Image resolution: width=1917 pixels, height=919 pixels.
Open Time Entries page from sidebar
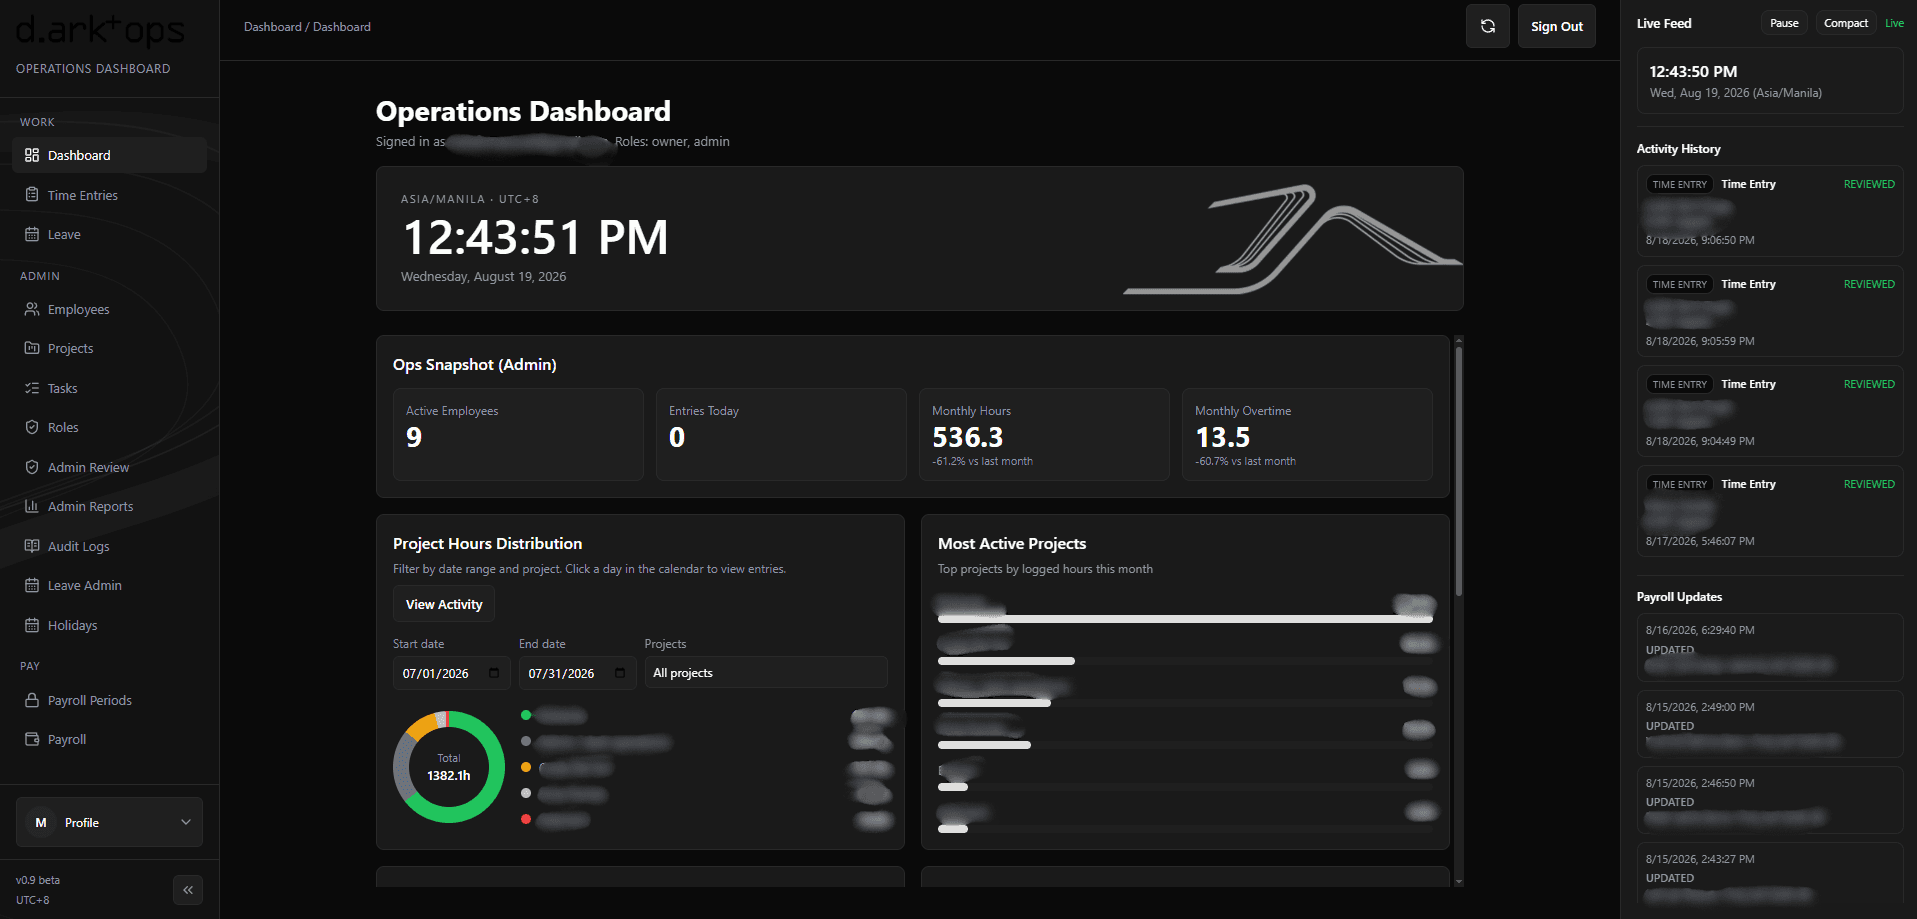(x=110, y=195)
